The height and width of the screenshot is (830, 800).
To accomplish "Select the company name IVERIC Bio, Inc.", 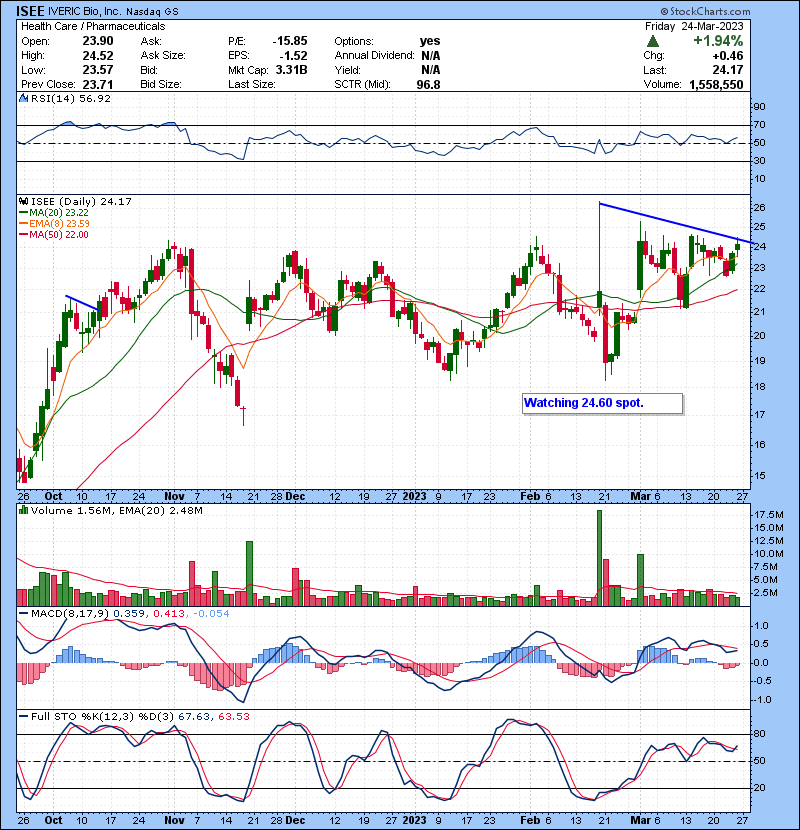I will 86,11.
